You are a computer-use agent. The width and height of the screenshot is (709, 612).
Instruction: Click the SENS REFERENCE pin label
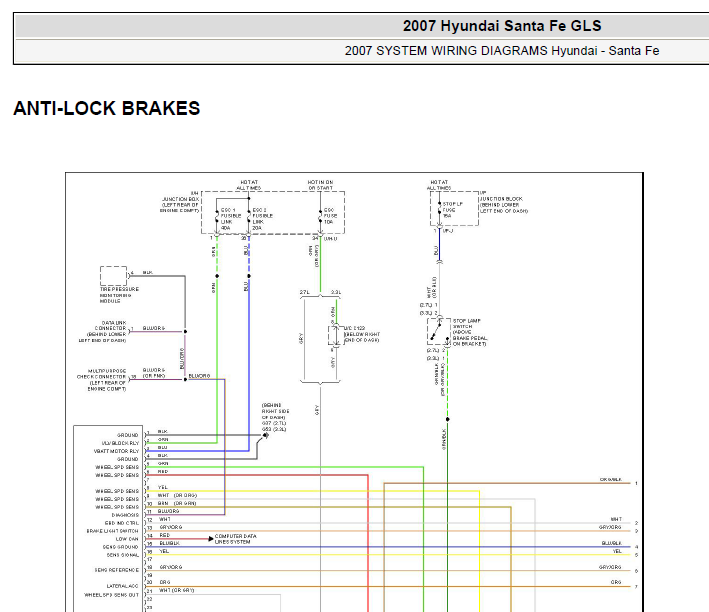tap(117, 570)
